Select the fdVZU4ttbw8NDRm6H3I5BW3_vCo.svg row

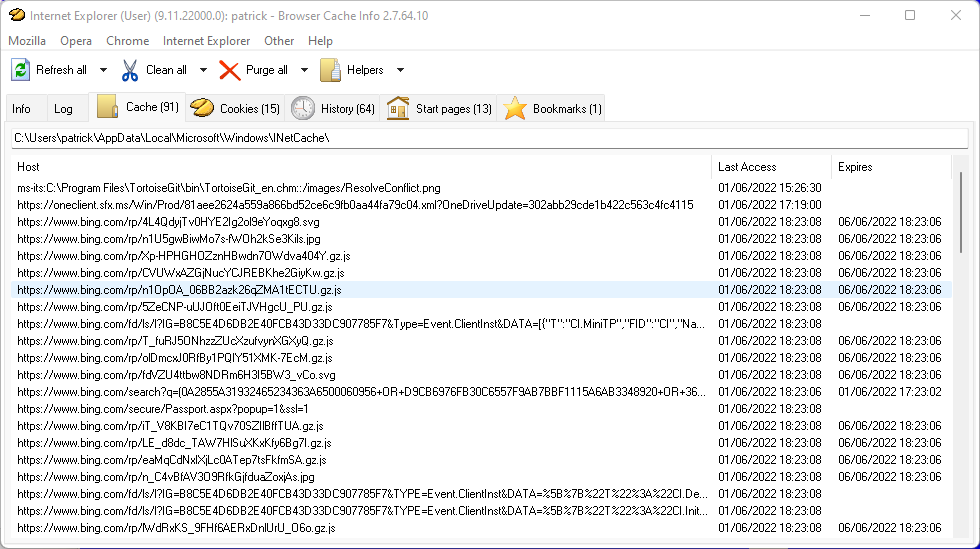click(x=481, y=375)
